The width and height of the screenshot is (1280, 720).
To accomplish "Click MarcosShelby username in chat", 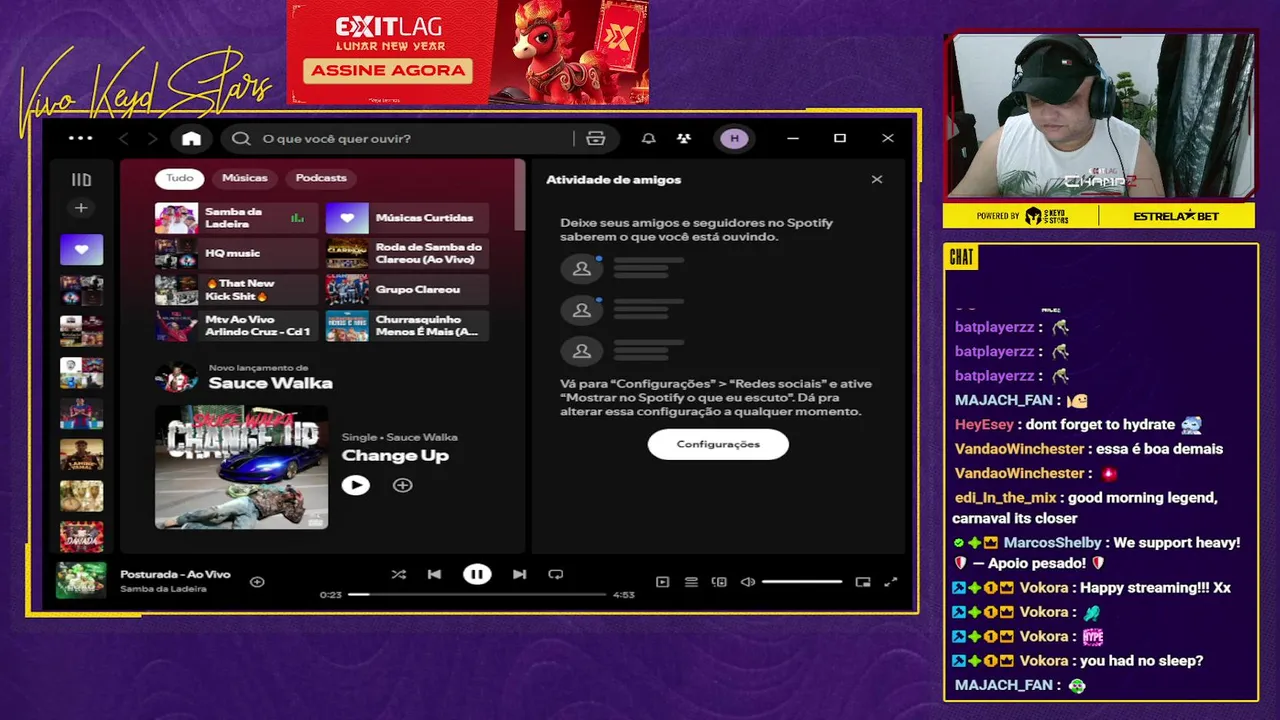I will point(1052,543).
